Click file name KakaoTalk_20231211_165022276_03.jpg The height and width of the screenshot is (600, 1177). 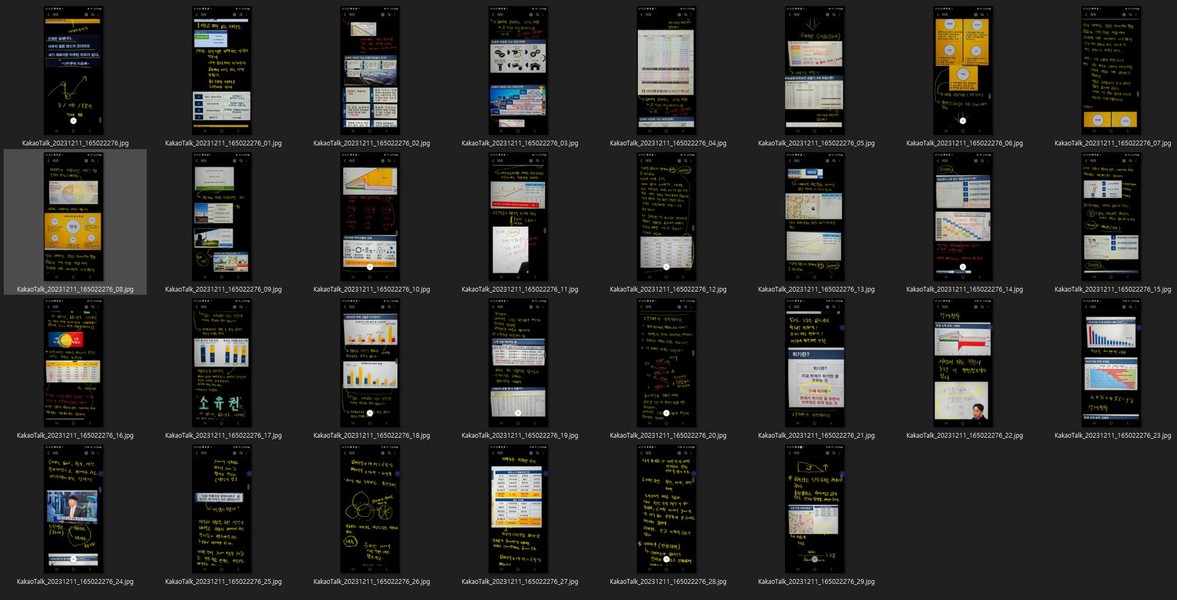pyautogui.click(x=520, y=143)
